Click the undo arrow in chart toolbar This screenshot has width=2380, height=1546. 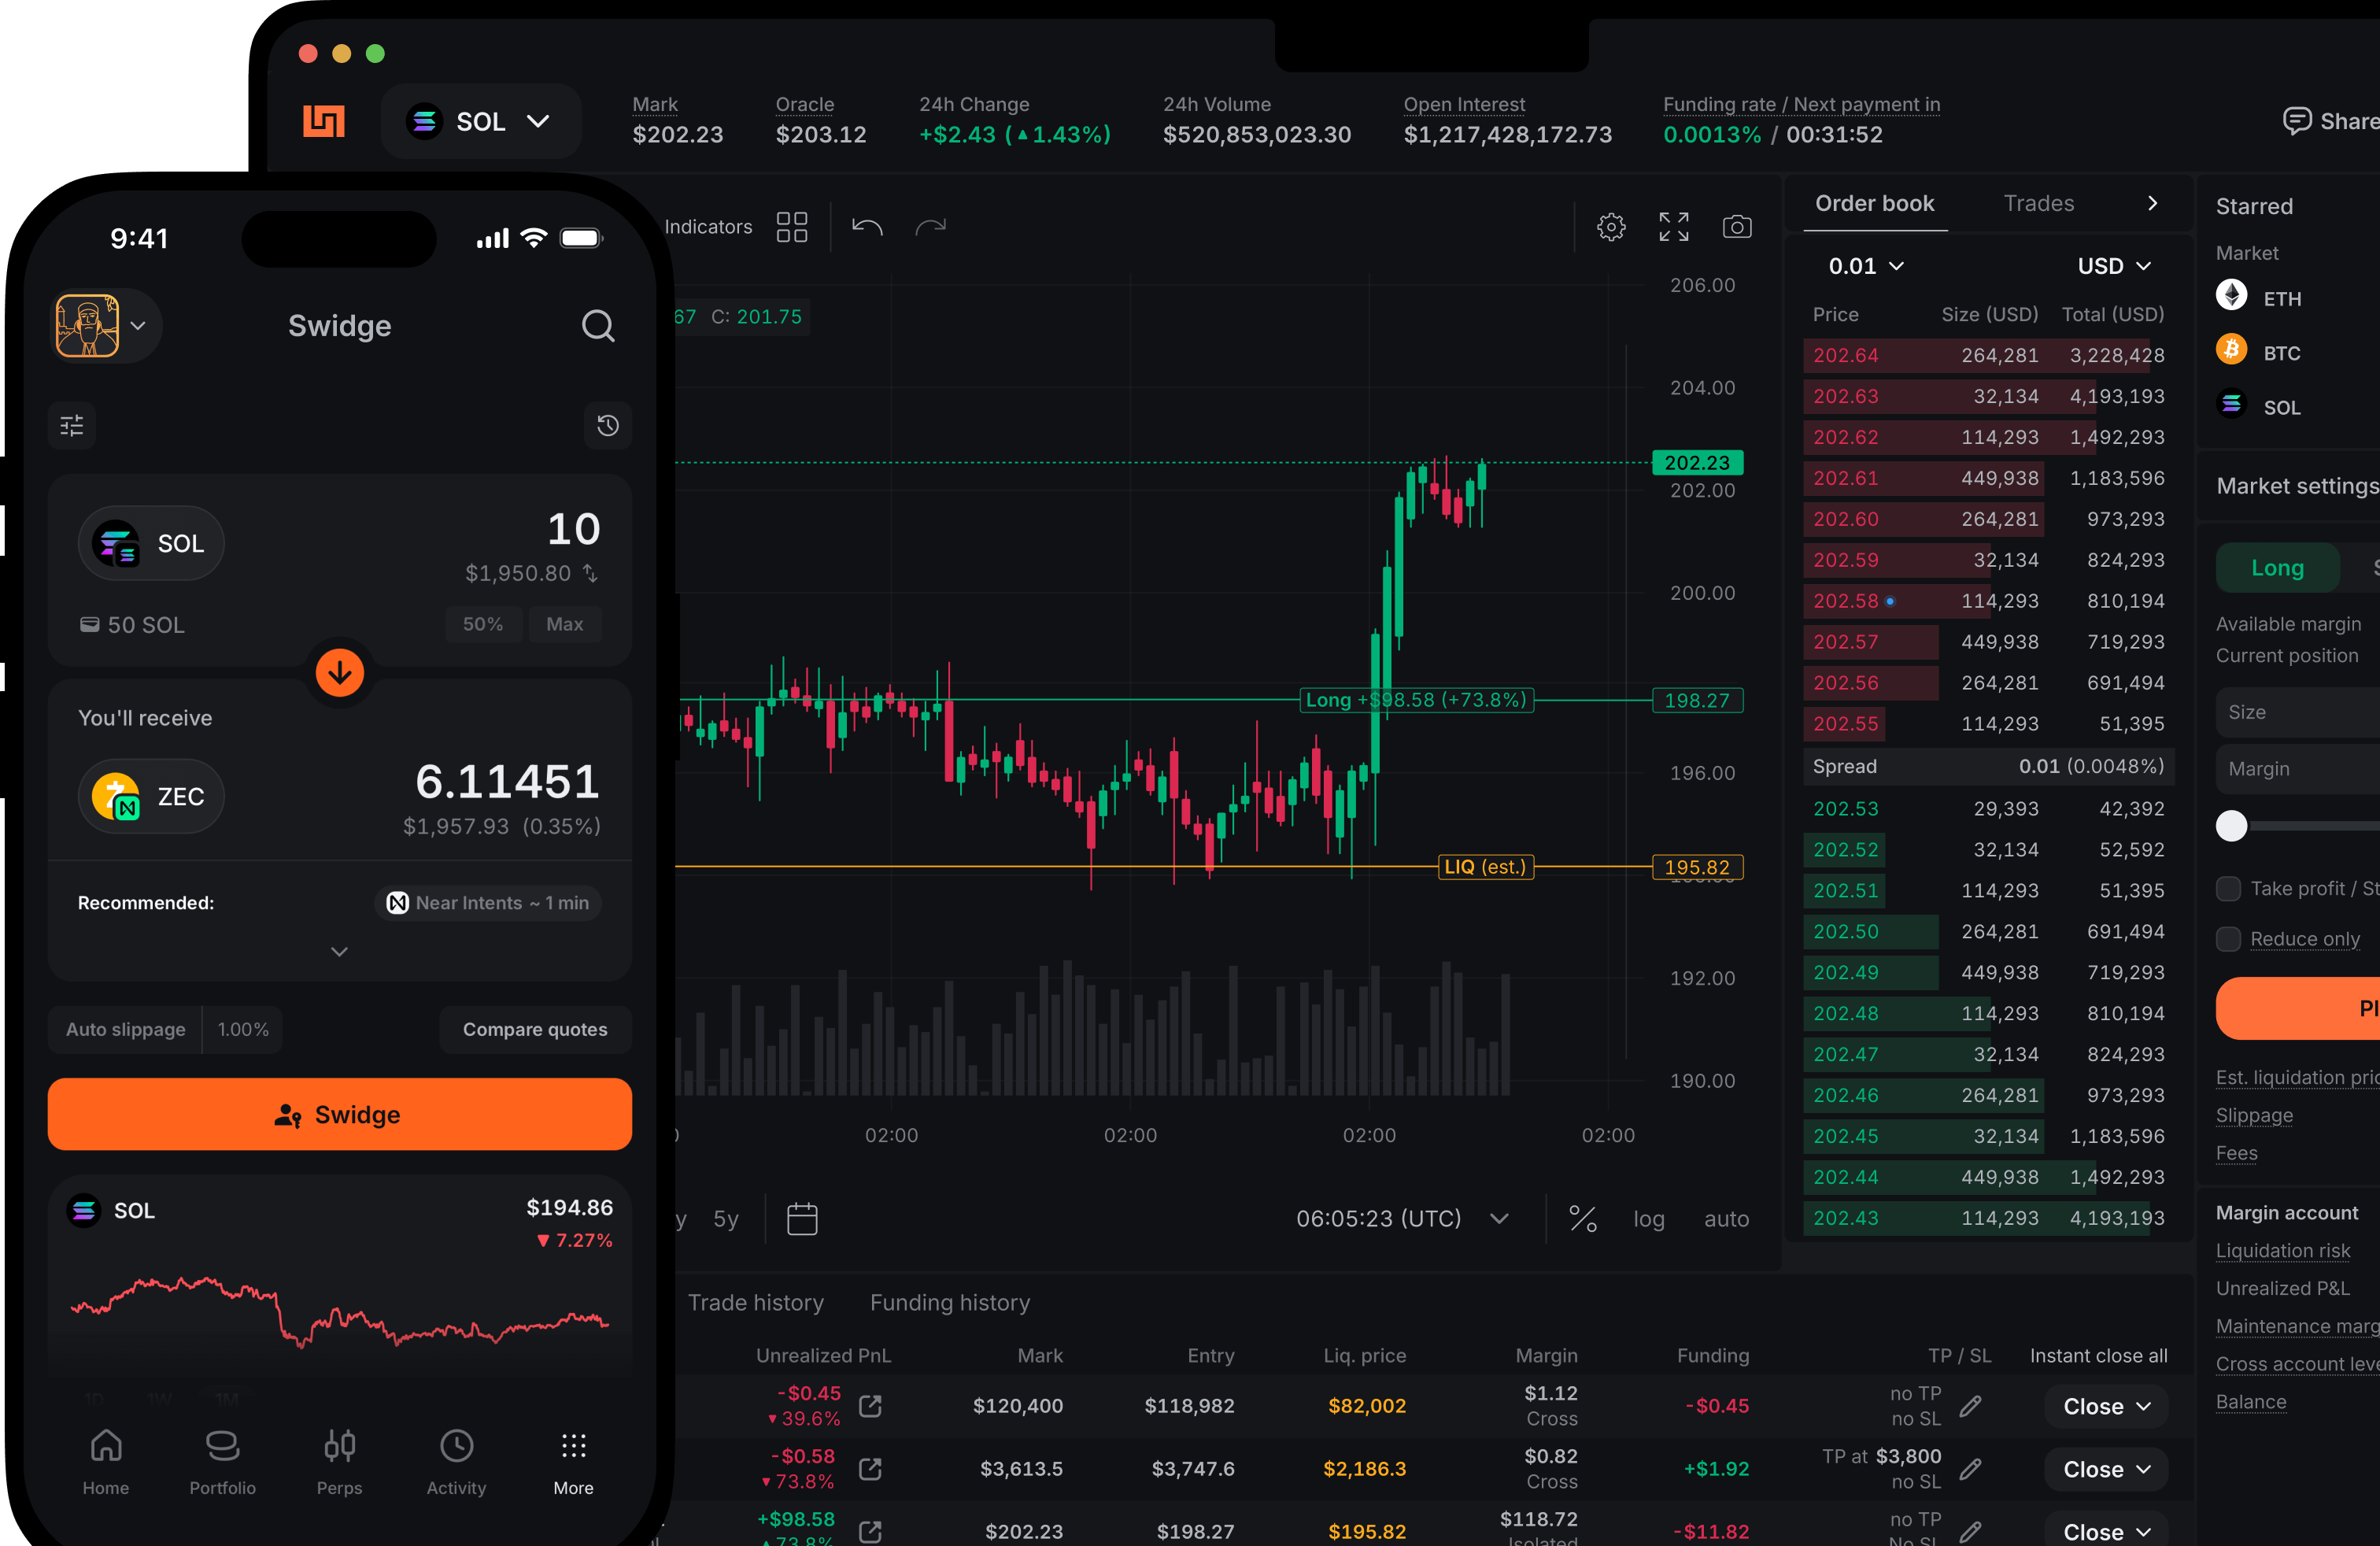[866, 227]
